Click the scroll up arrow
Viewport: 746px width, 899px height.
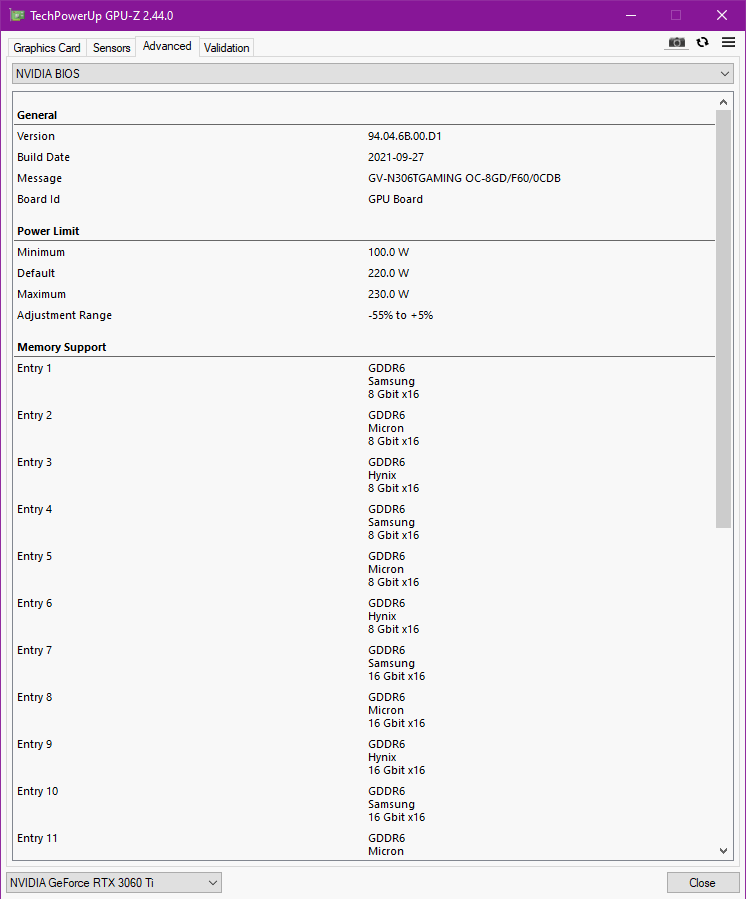pos(724,102)
